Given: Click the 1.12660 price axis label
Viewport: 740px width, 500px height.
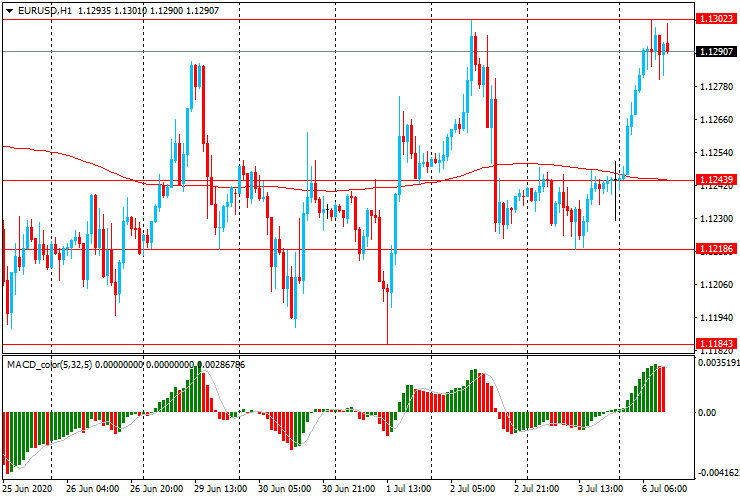Looking at the screenshot, I should [x=714, y=120].
